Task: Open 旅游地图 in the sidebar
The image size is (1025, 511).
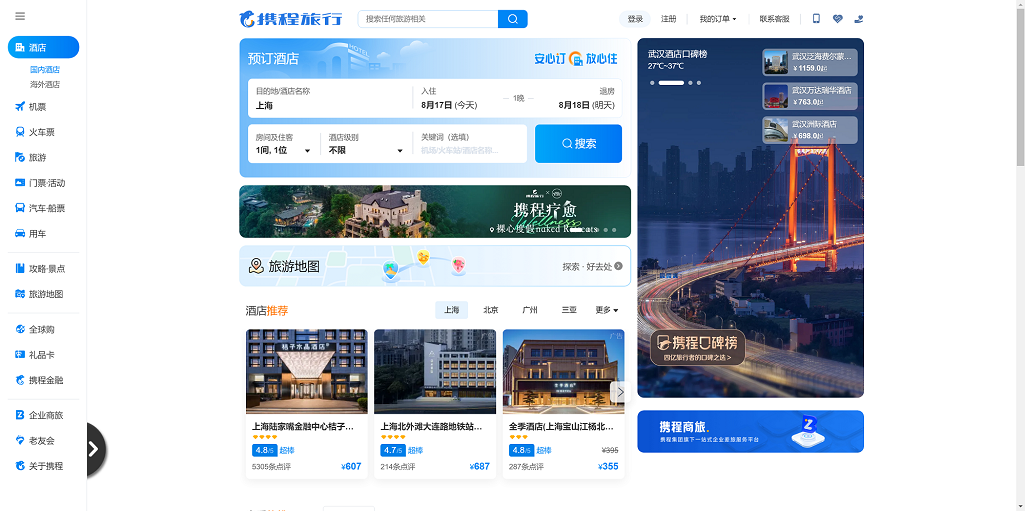Action: 43,294
